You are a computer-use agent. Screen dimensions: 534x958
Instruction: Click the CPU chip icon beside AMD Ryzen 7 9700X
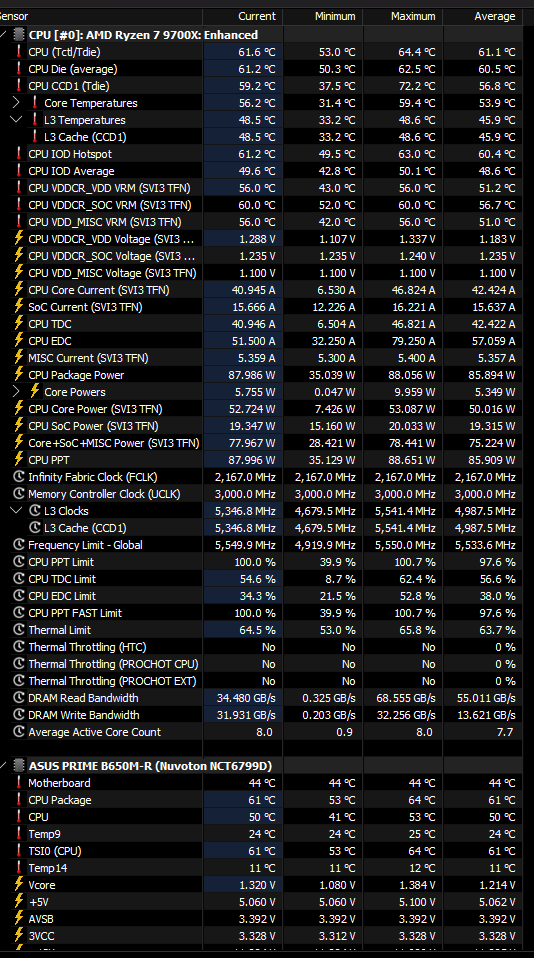point(19,35)
